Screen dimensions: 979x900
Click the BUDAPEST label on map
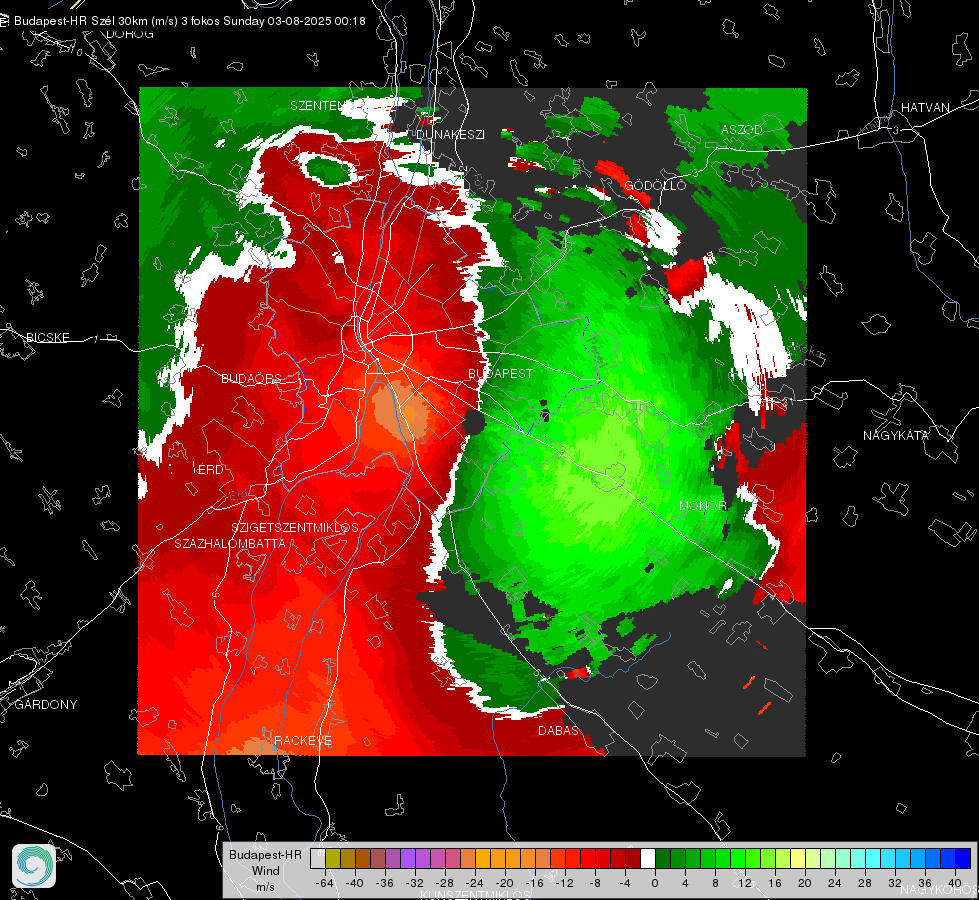click(x=501, y=373)
